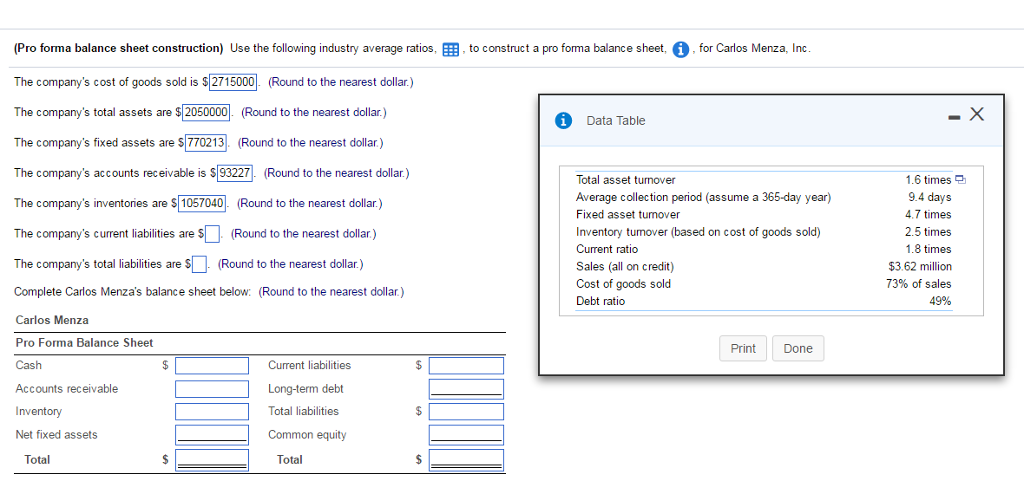Select the cost of goods sold field 2715000
The image size is (1024, 494).
tap(233, 82)
